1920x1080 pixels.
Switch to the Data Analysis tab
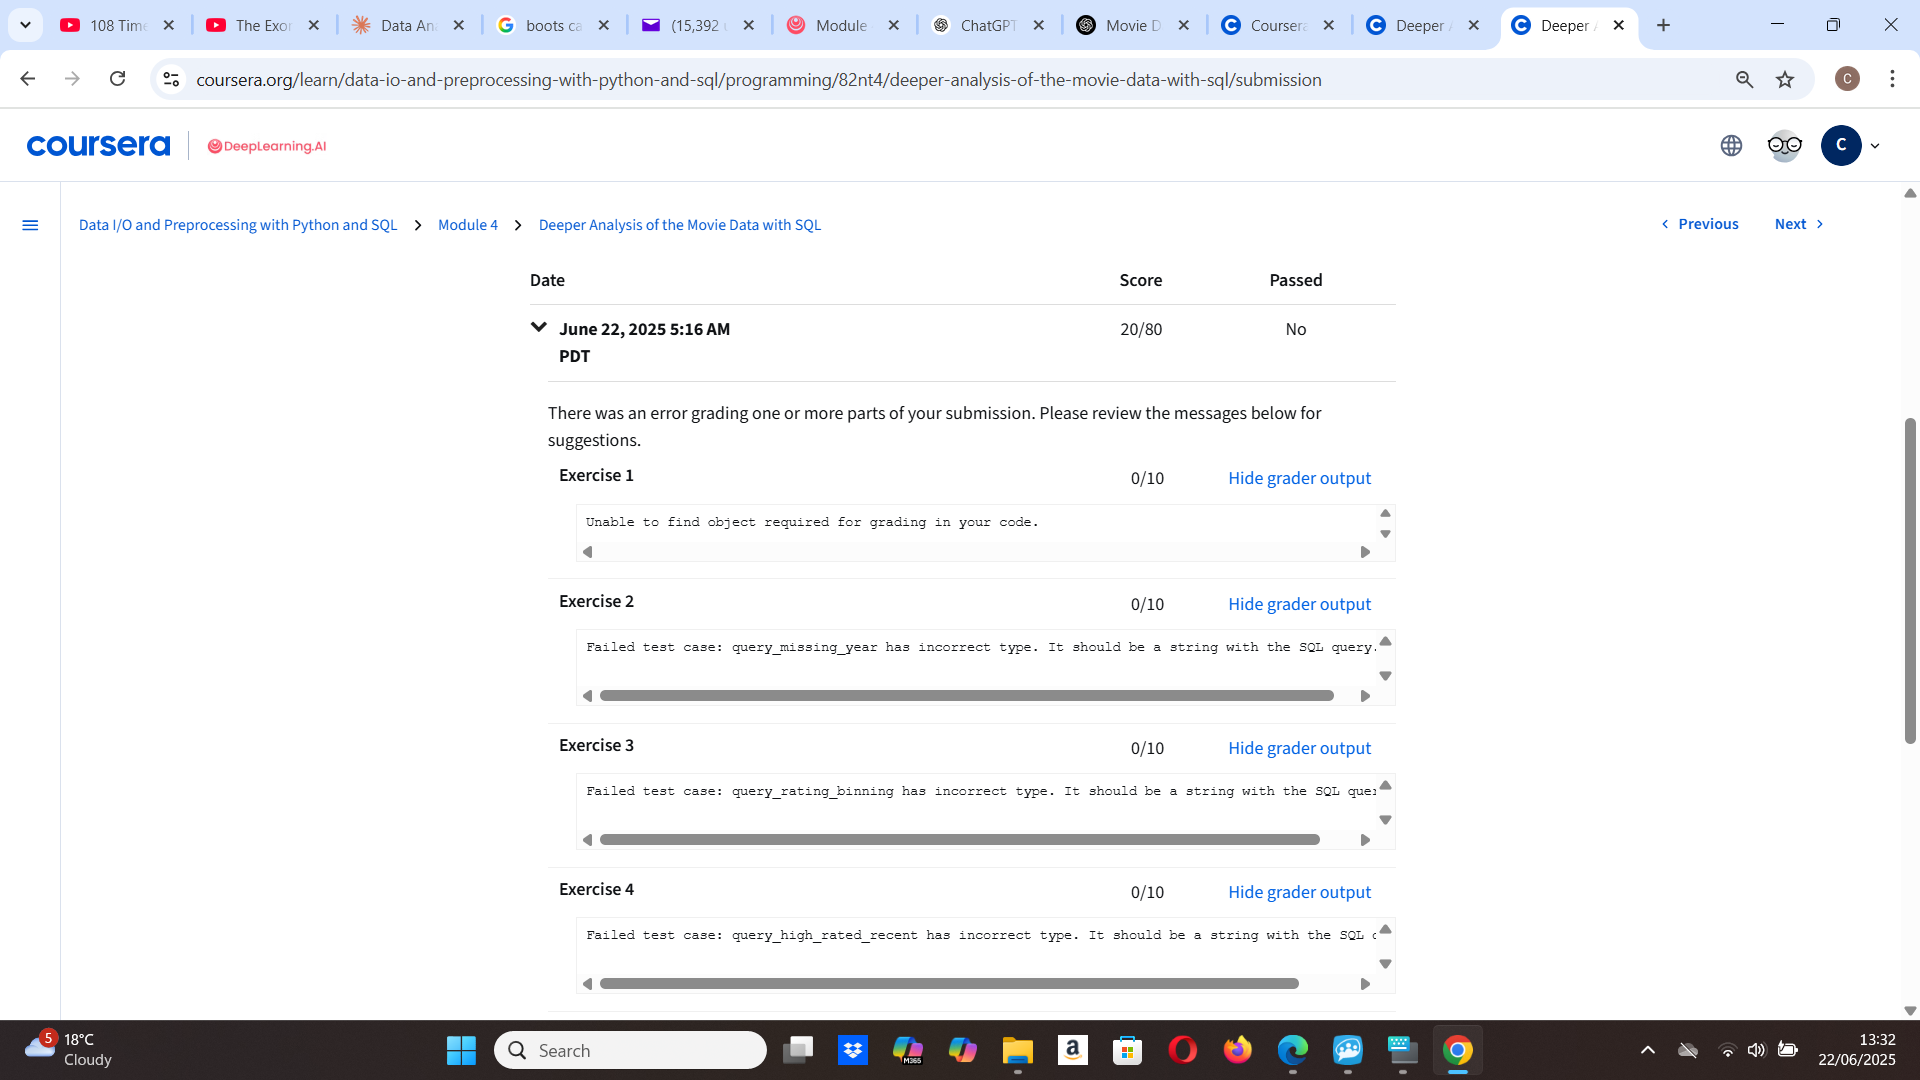pyautogui.click(x=406, y=25)
